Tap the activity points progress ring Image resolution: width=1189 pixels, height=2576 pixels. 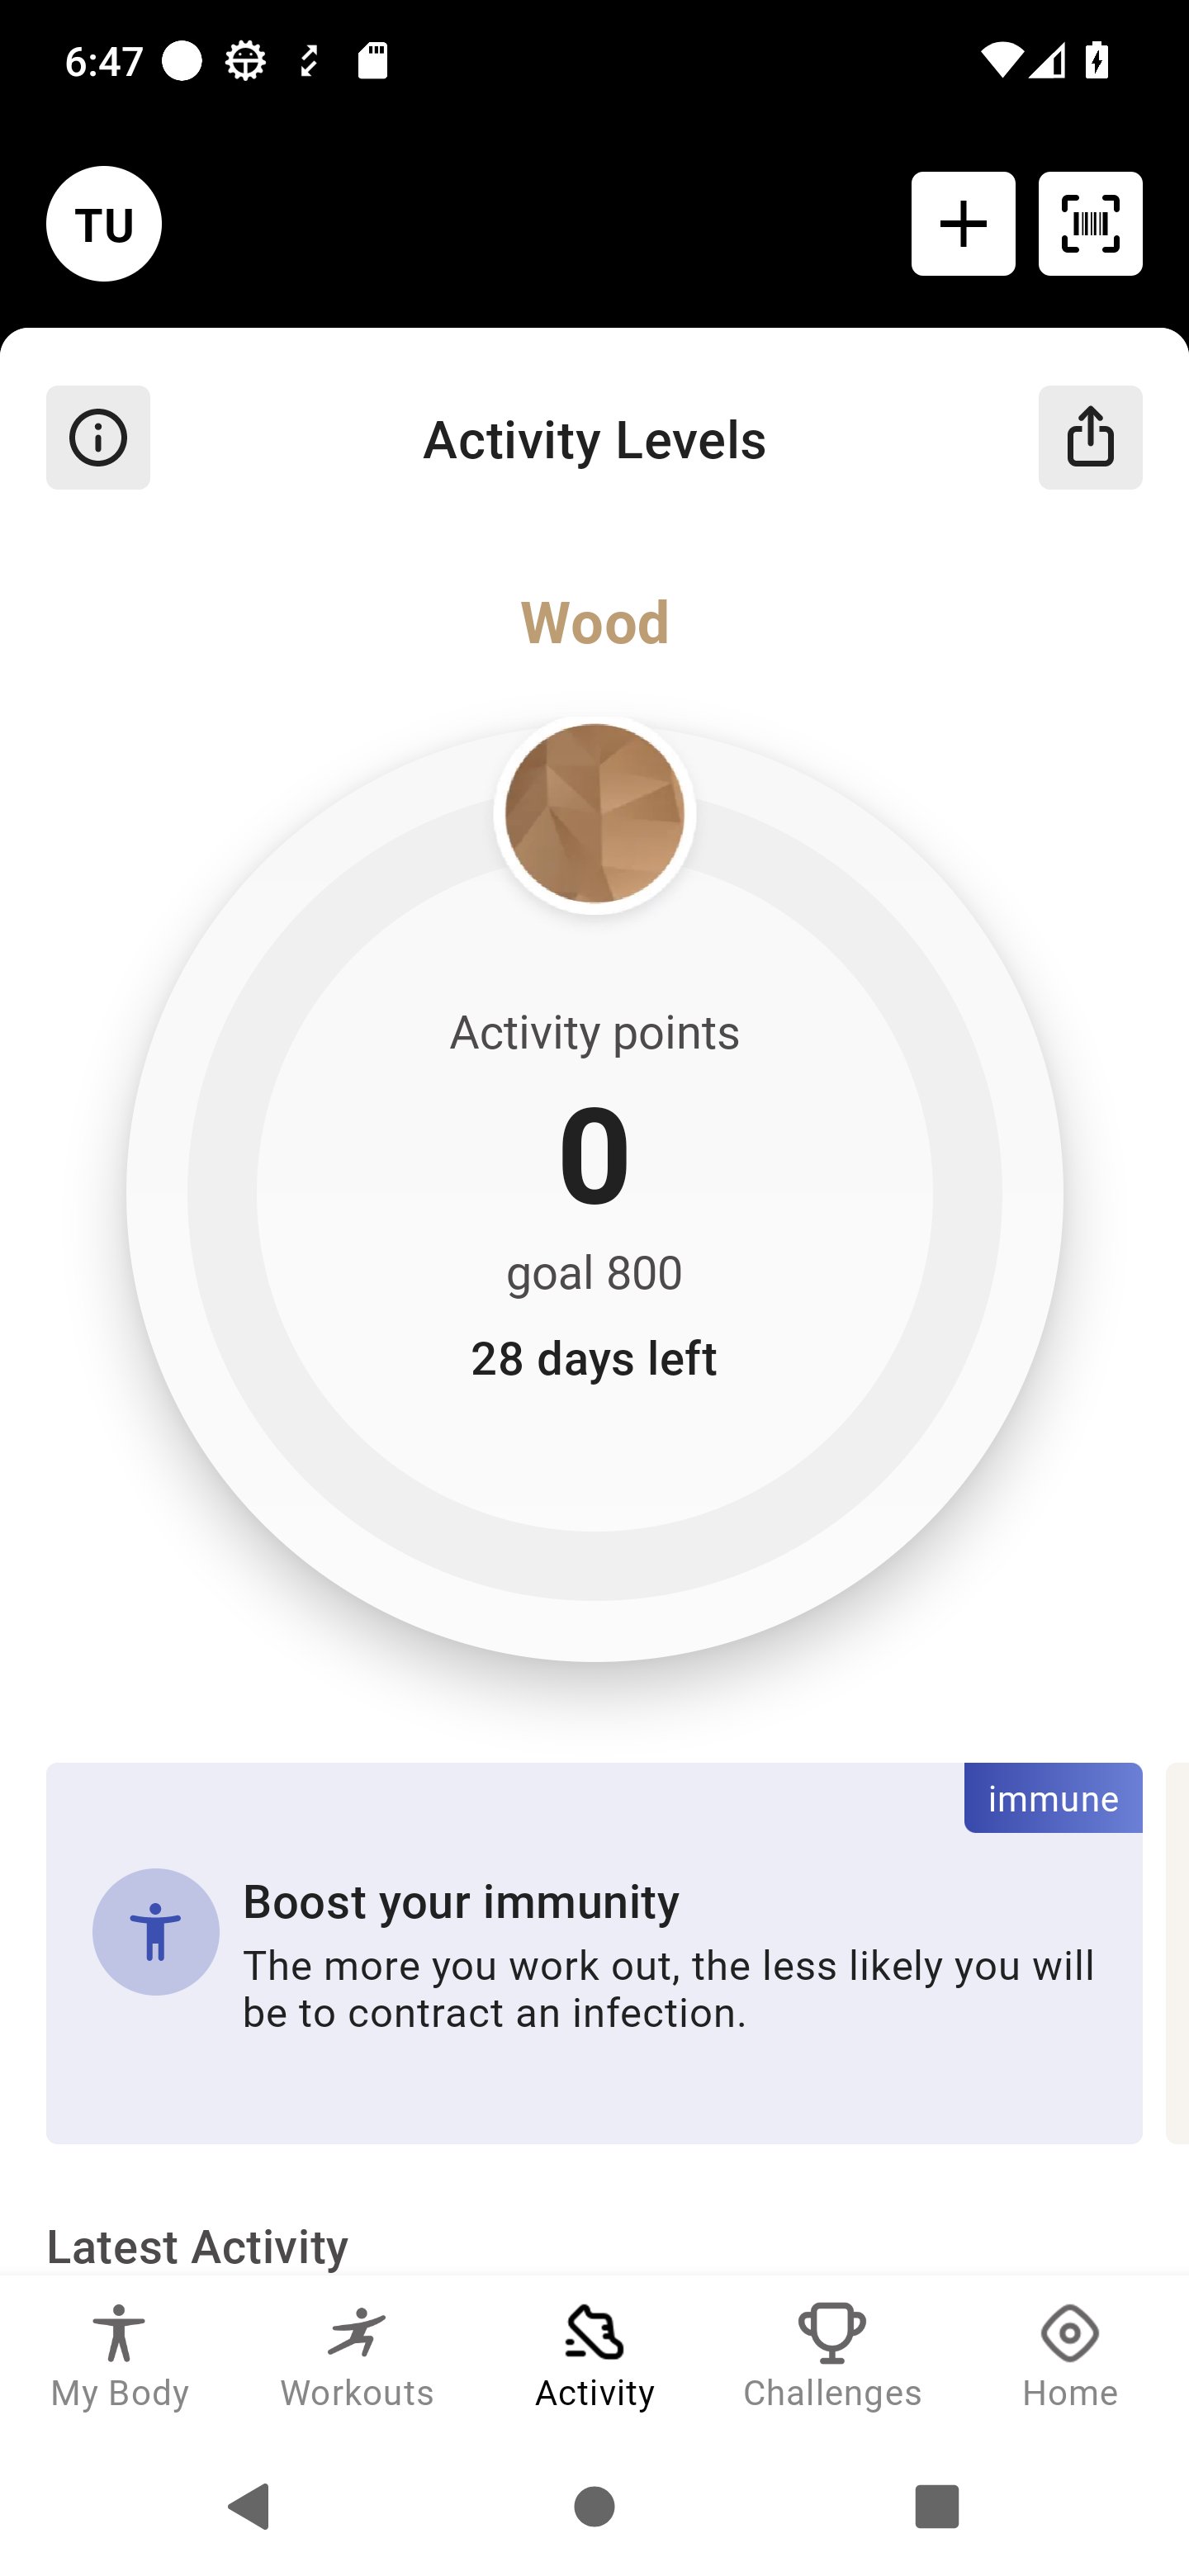click(x=594, y=1194)
